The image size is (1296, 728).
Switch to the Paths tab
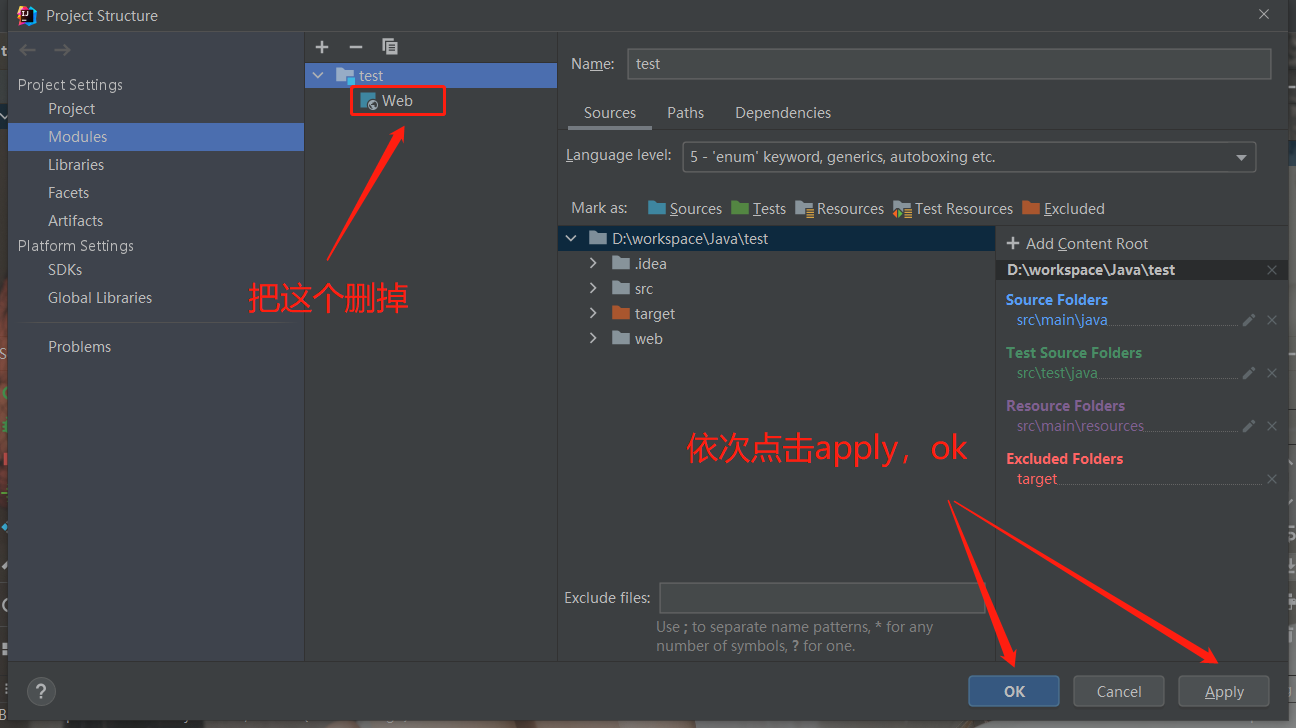(x=685, y=112)
